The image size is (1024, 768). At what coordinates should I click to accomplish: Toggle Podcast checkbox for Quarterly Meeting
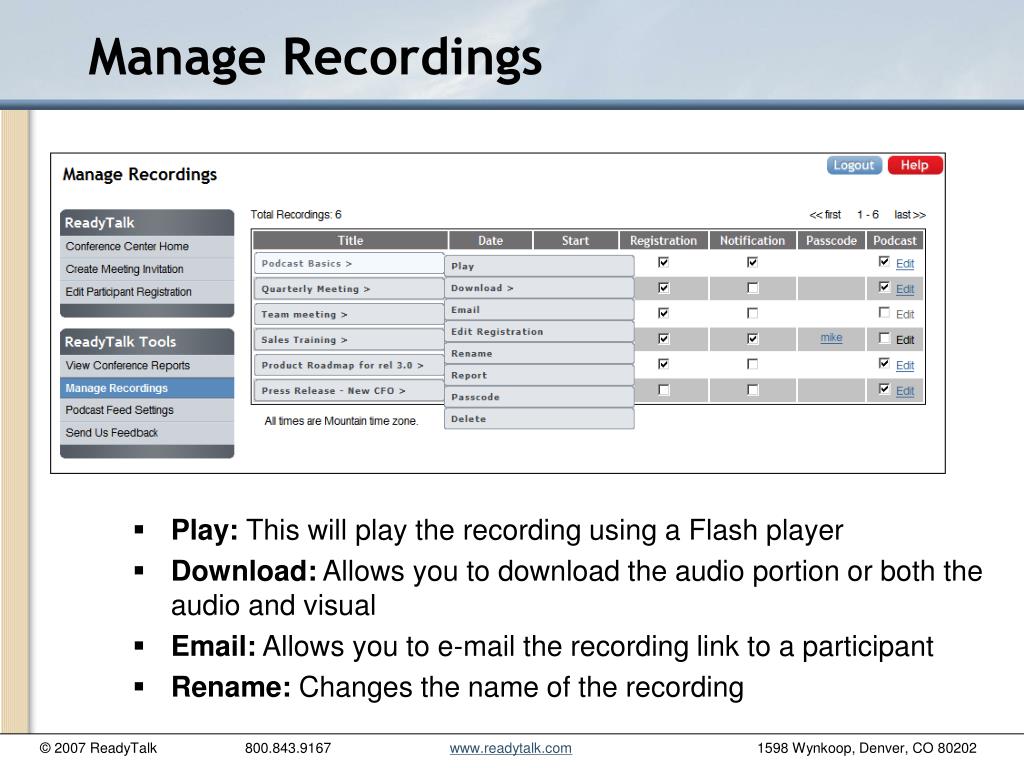pyautogui.click(x=884, y=287)
